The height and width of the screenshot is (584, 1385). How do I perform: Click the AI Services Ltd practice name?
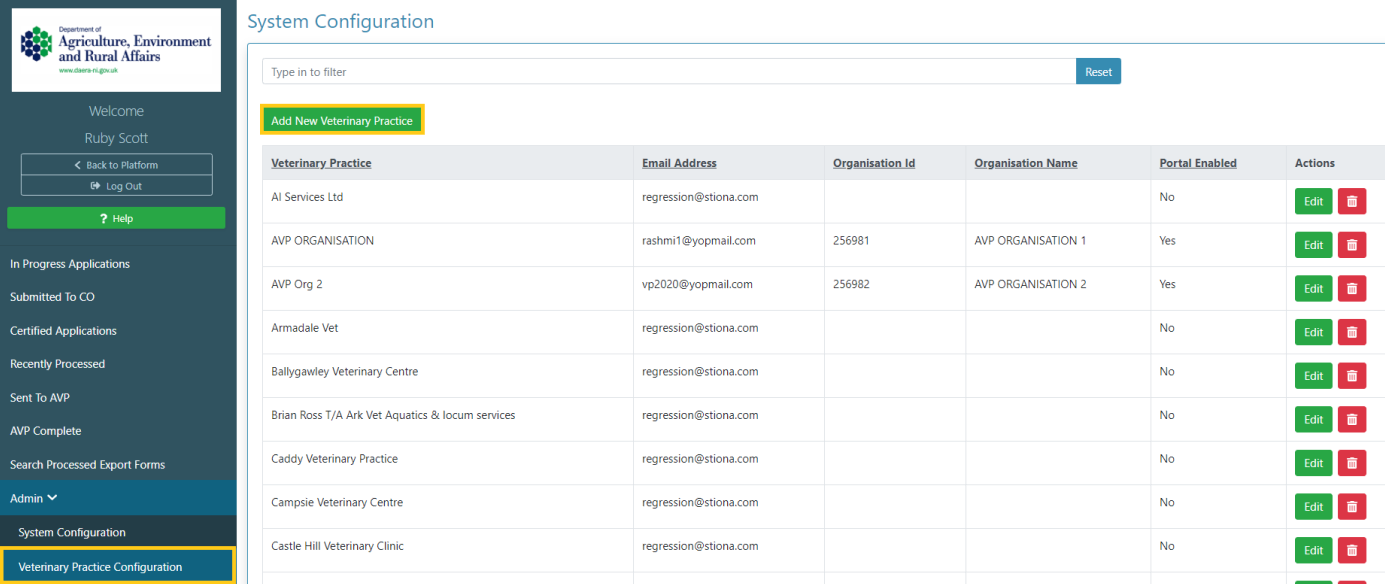(x=307, y=197)
